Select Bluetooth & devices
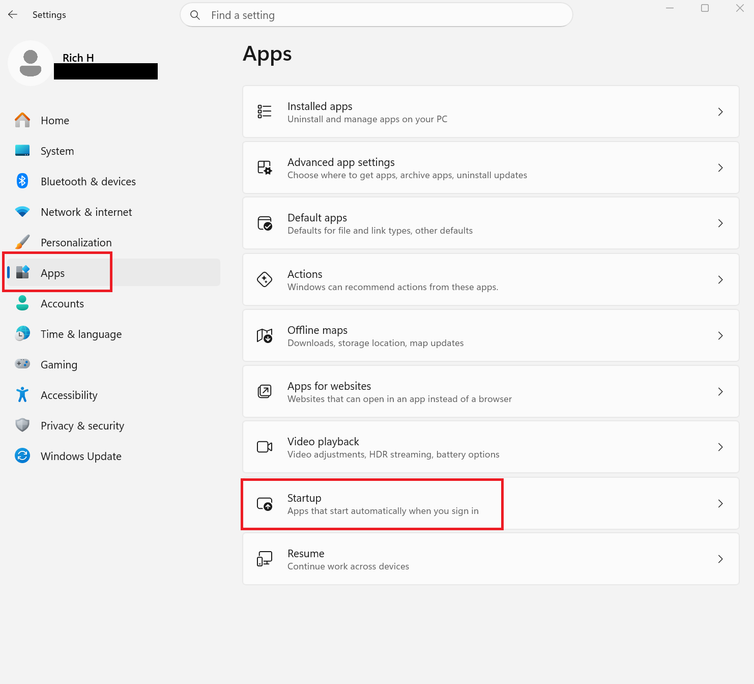This screenshot has height=684, width=754. (x=88, y=181)
